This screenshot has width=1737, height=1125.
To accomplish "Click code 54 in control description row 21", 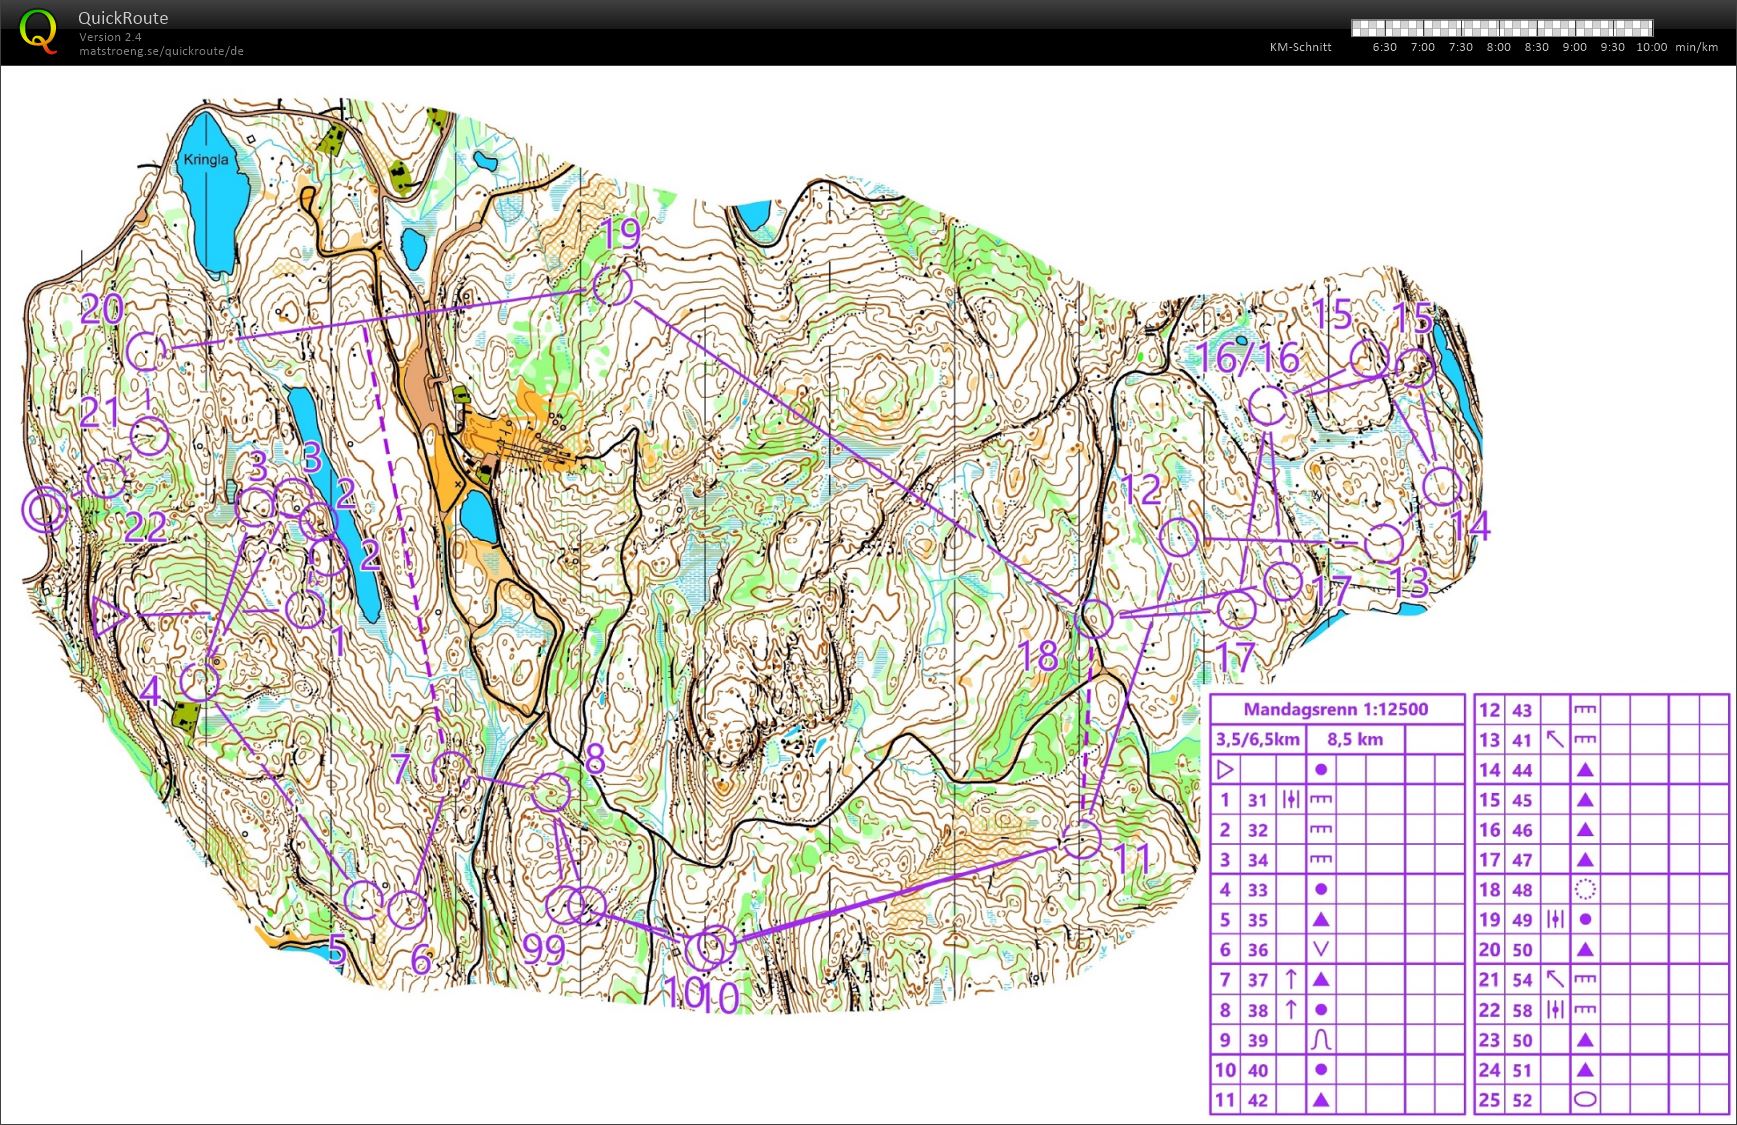I will click(1522, 979).
